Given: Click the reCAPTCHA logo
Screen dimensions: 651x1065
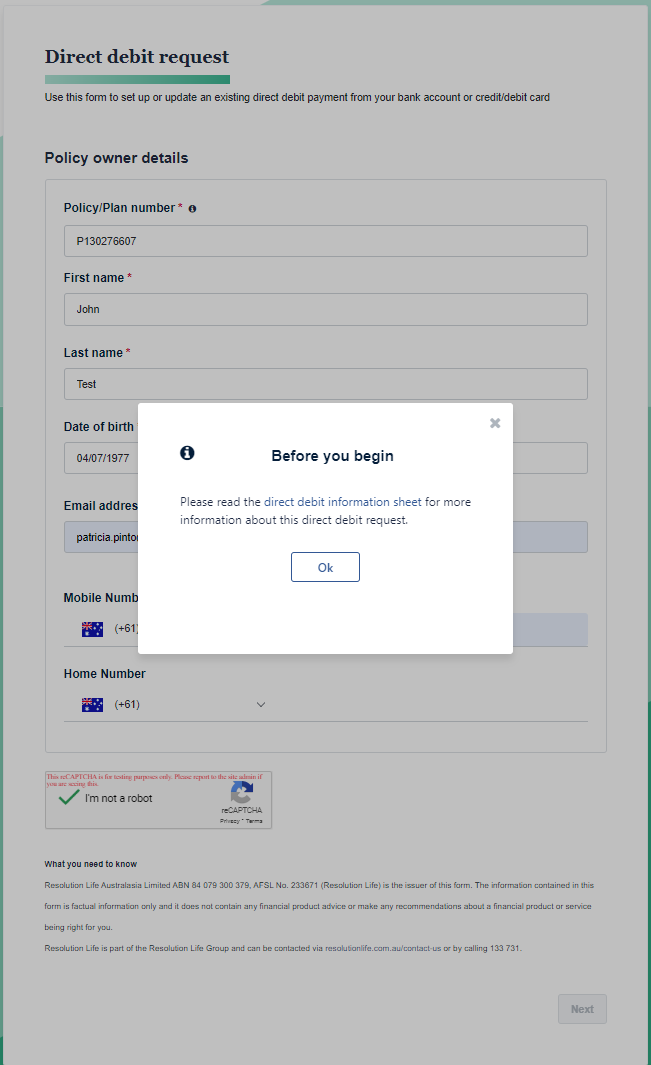Looking at the screenshot, I should coord(241,793).
